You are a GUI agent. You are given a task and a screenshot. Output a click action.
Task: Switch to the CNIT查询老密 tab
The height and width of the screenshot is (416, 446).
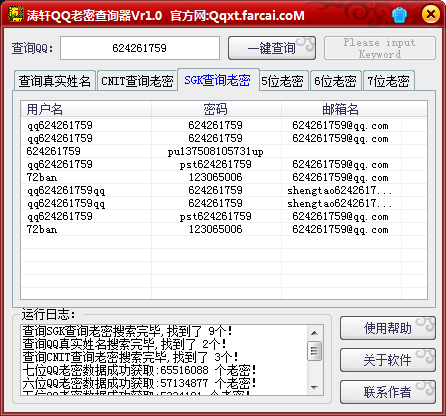(137, 81)
